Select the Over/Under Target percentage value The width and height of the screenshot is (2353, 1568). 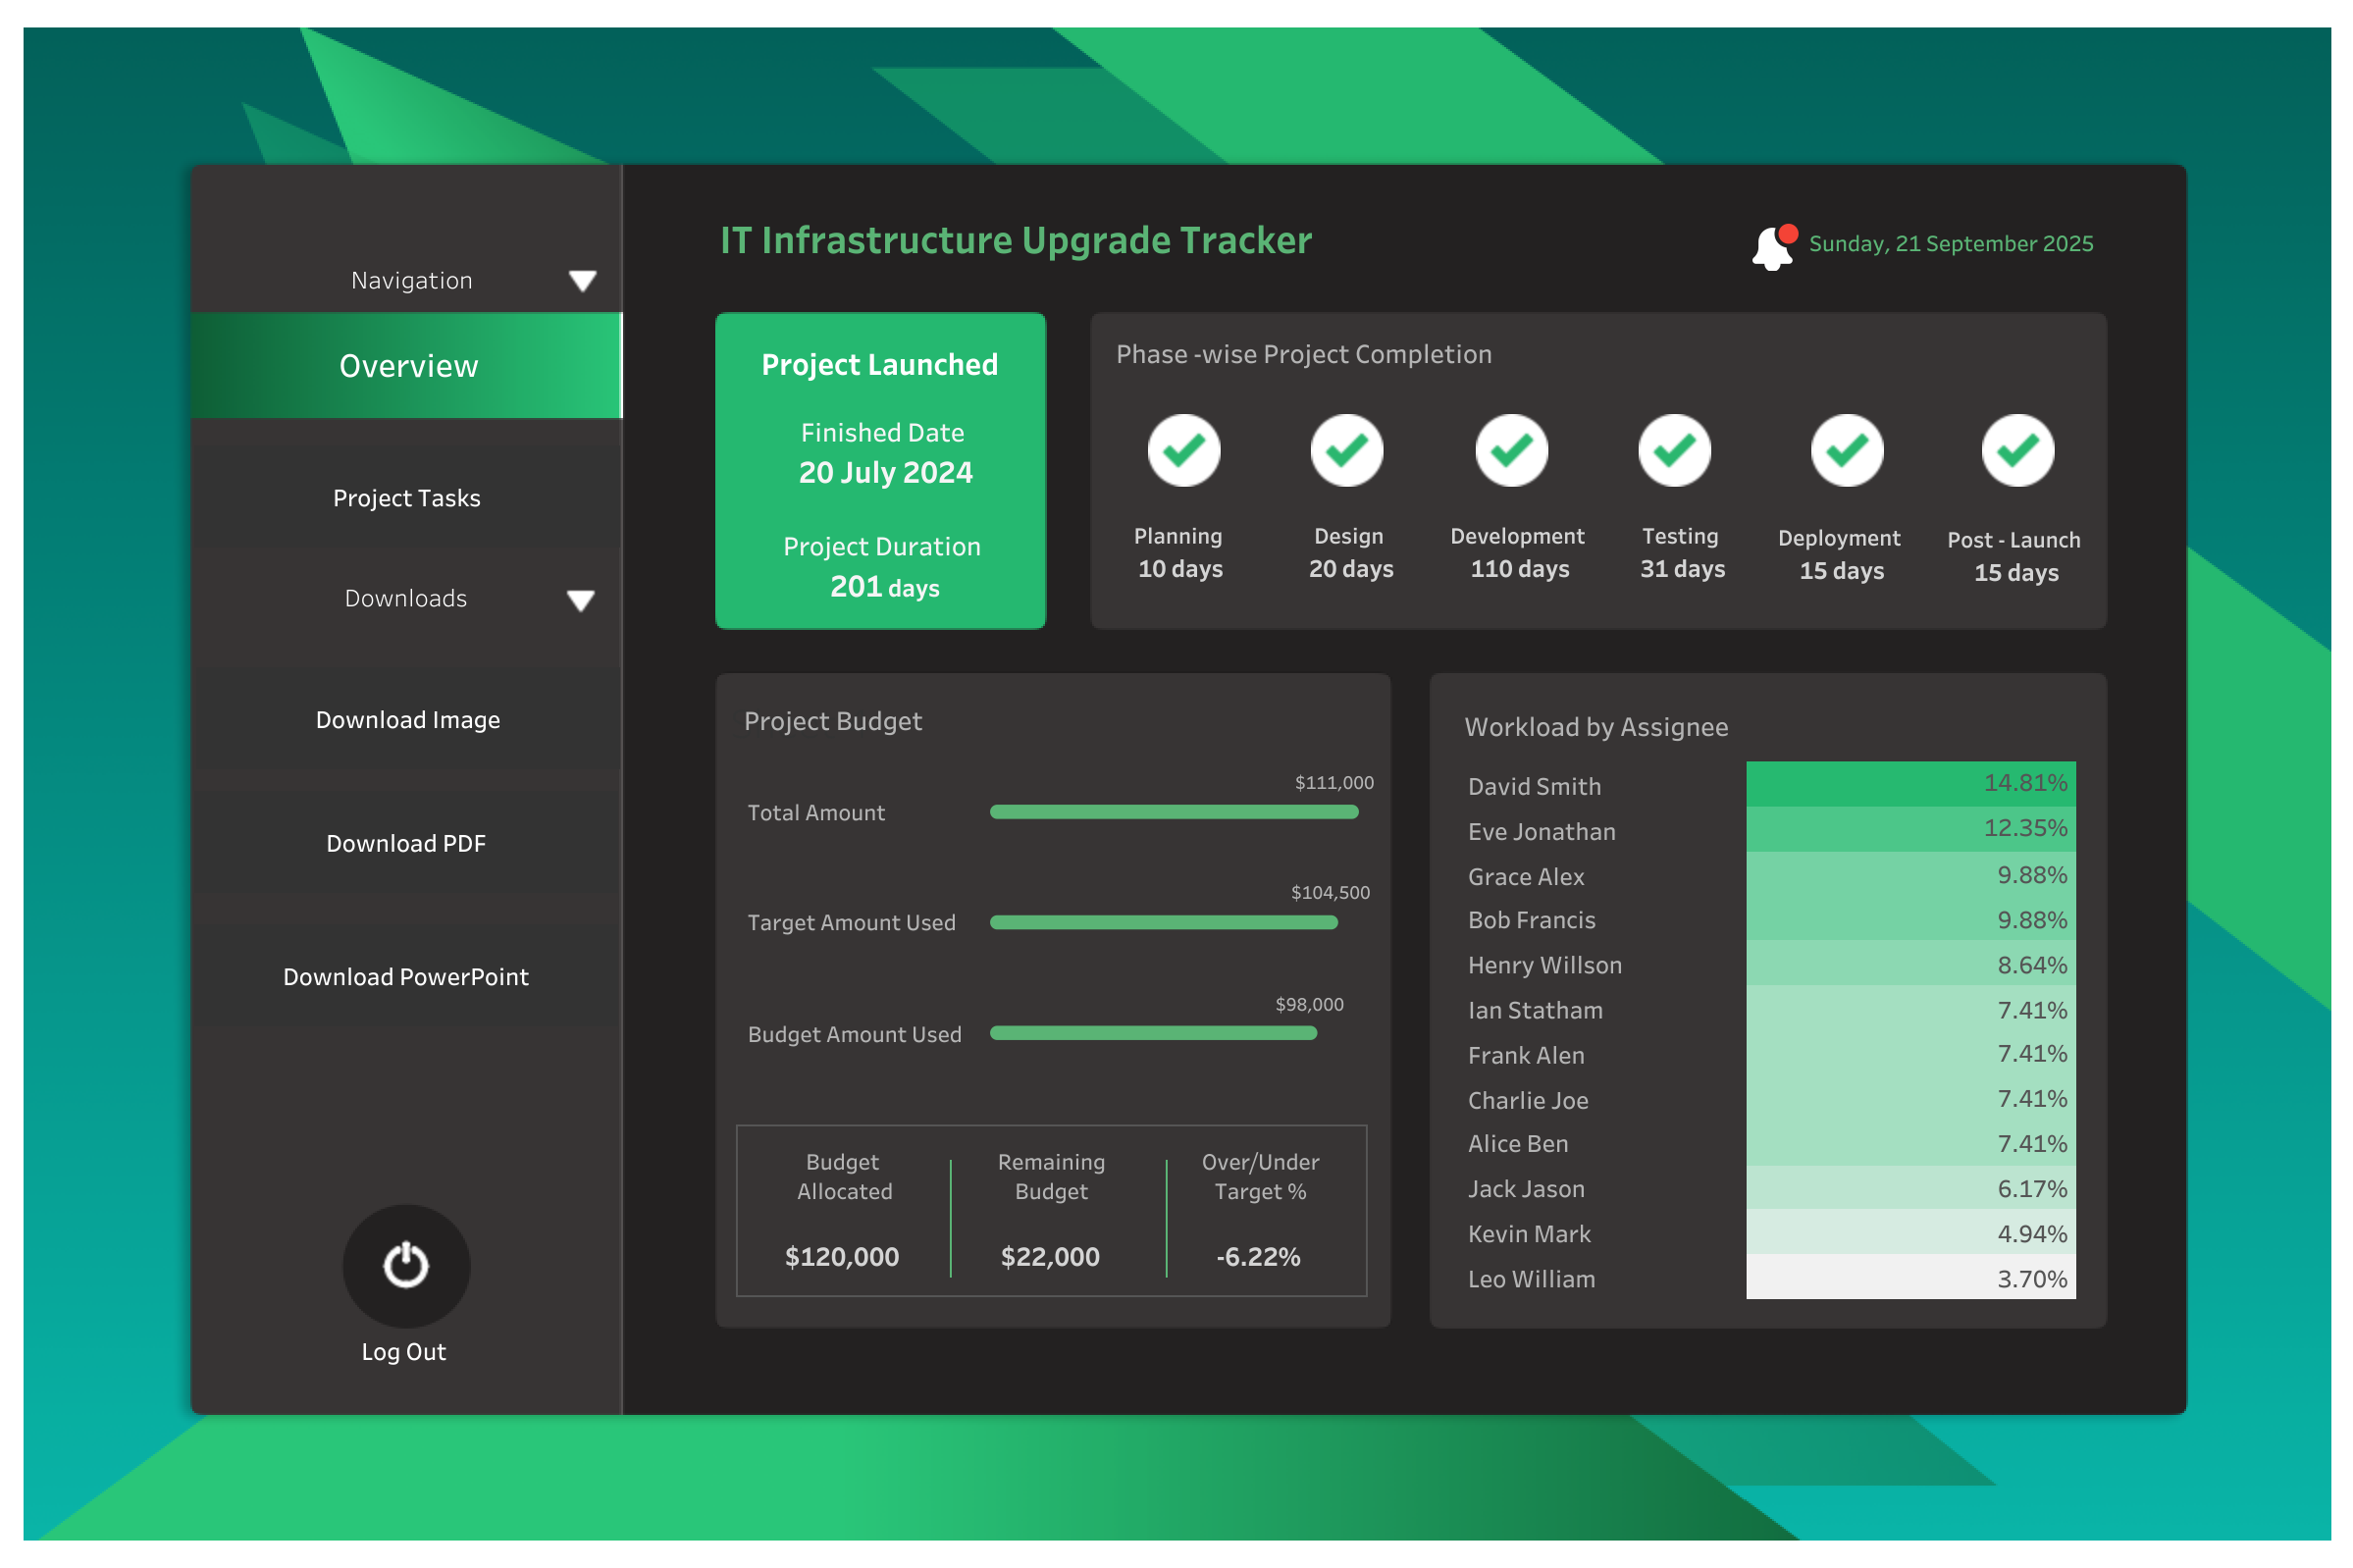point(1257,1256)
